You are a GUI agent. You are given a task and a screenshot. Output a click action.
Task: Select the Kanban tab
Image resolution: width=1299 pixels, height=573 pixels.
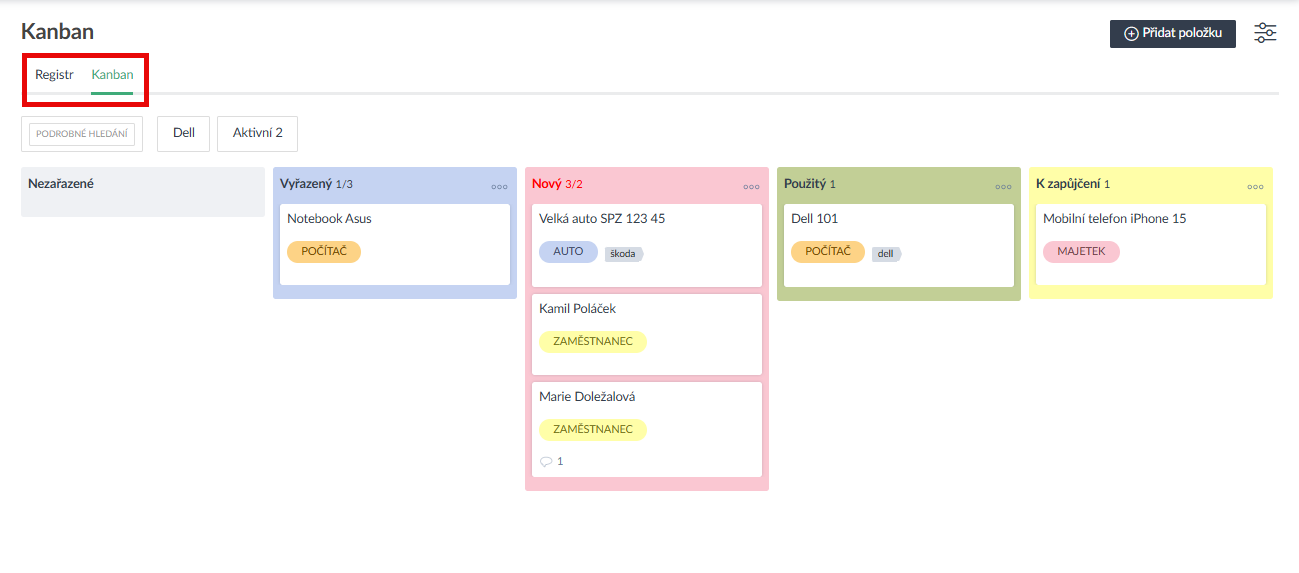tap(112, 75)
